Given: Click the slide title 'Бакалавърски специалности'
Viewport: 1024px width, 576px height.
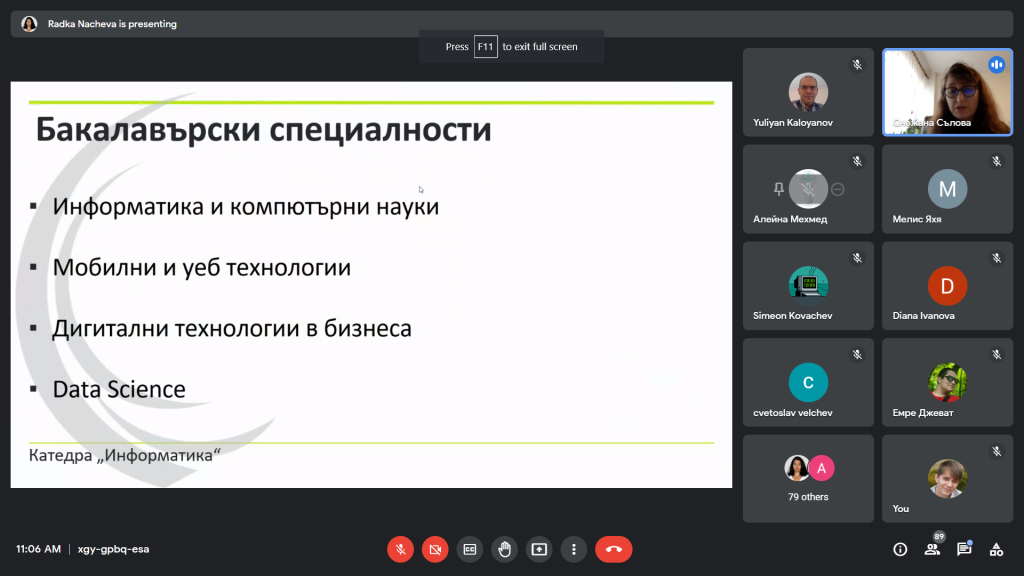Looking at the screenshot, I should [263, 129].
